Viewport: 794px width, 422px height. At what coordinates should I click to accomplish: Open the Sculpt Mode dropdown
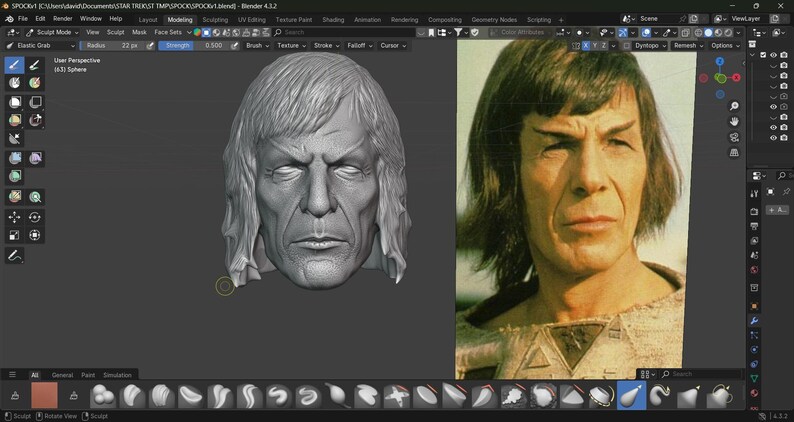[52, 32]
